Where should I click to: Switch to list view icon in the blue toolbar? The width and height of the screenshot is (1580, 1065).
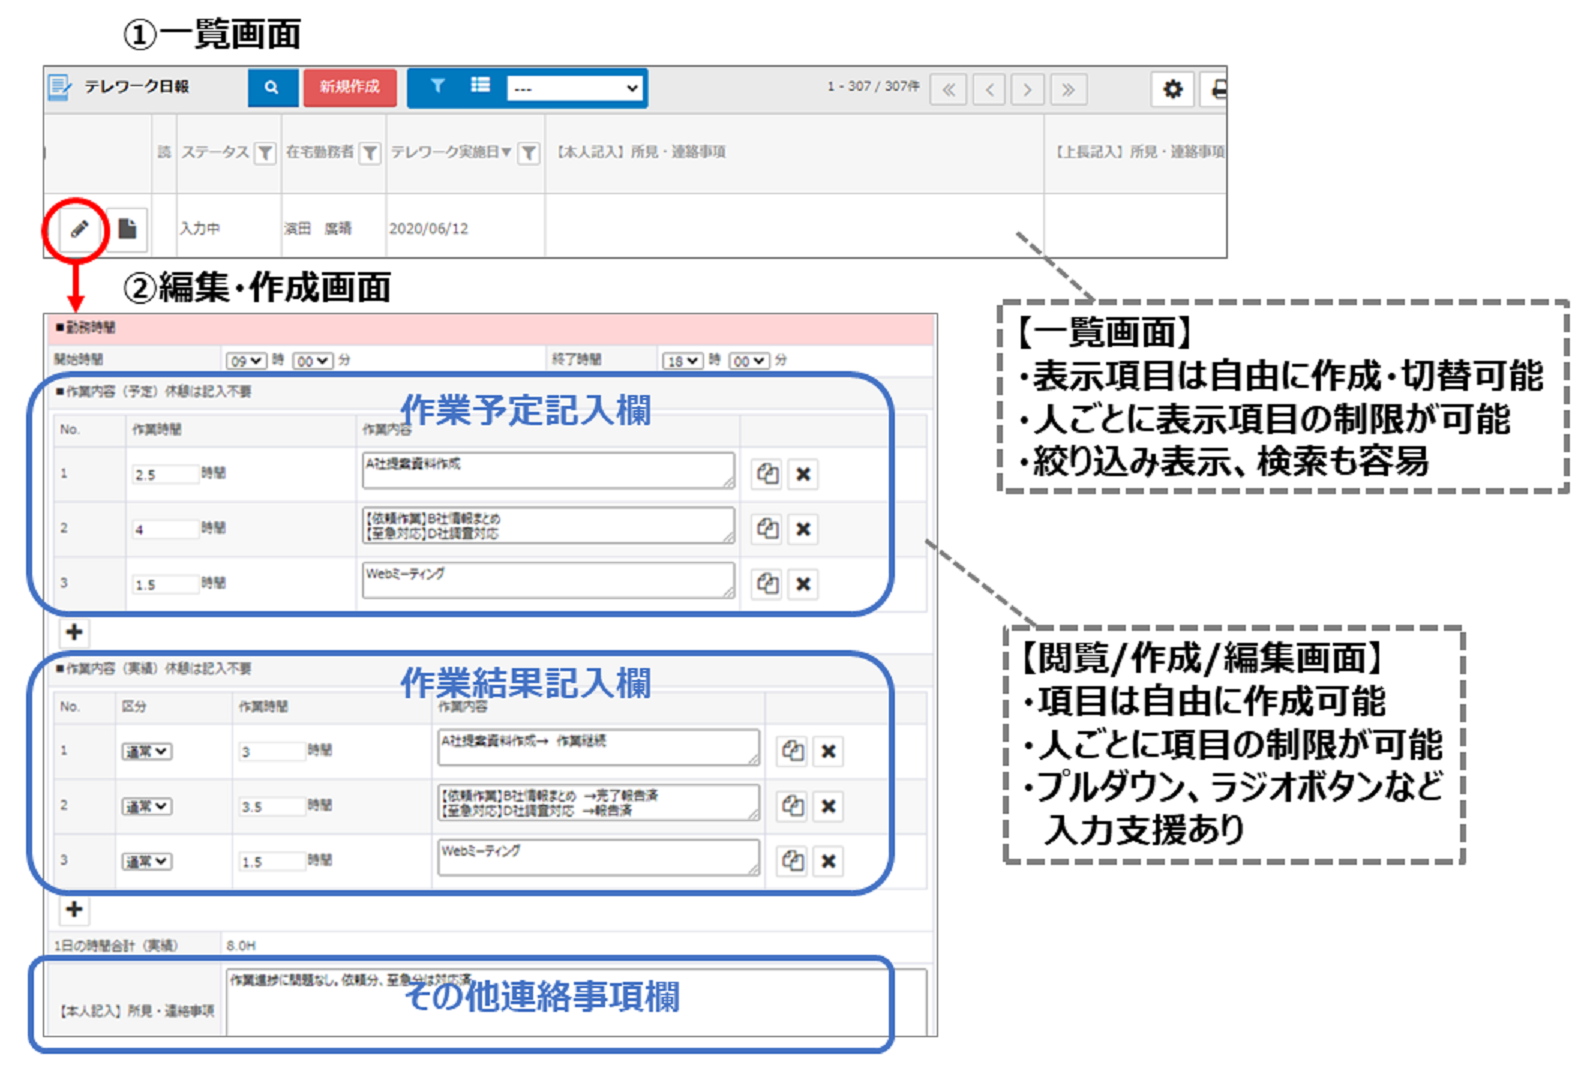pos(480,86)
